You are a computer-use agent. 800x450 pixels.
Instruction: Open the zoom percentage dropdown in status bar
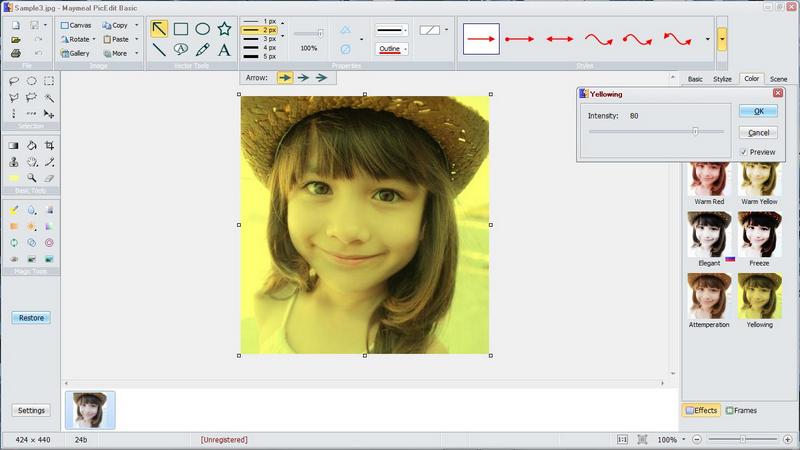[684, 439]
